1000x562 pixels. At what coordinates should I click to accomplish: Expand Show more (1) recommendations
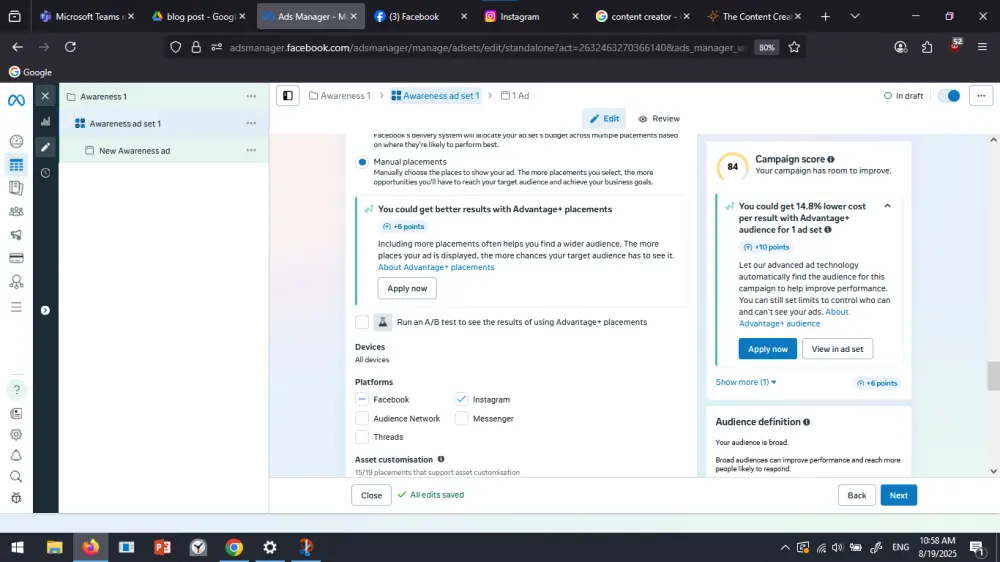(x=746, y=382)
